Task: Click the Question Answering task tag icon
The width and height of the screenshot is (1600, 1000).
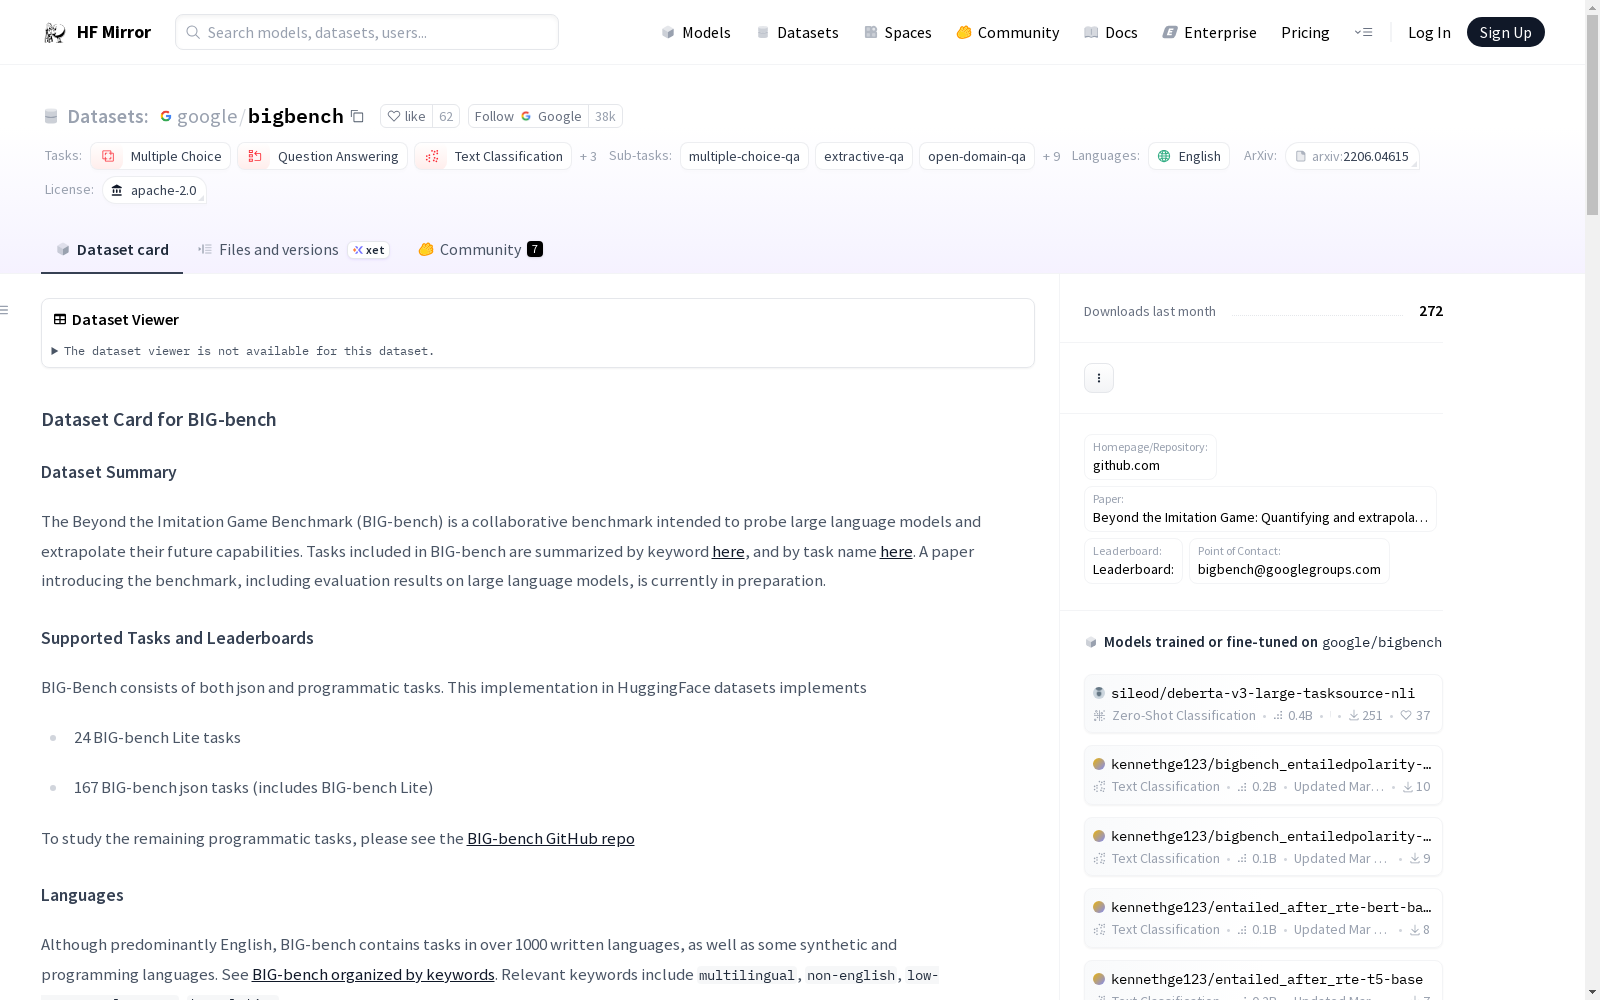Action: tap(255, 156)
